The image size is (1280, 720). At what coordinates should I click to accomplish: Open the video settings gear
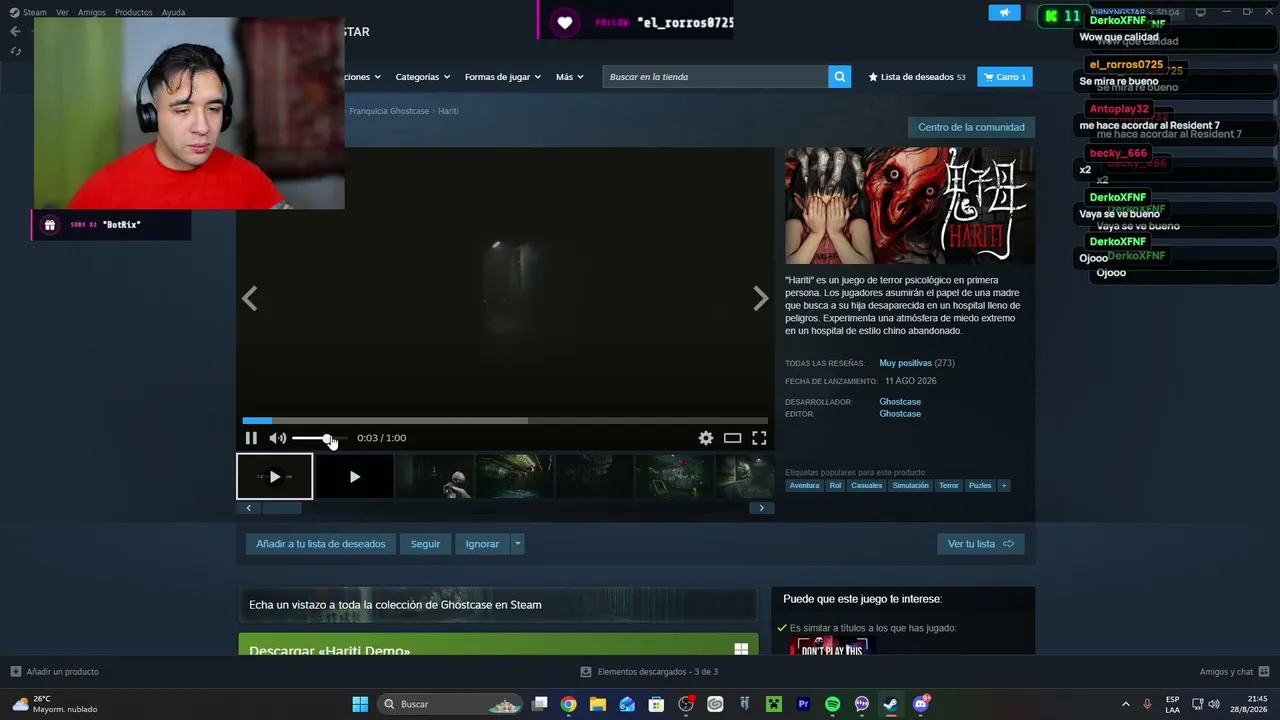(706, 438)
